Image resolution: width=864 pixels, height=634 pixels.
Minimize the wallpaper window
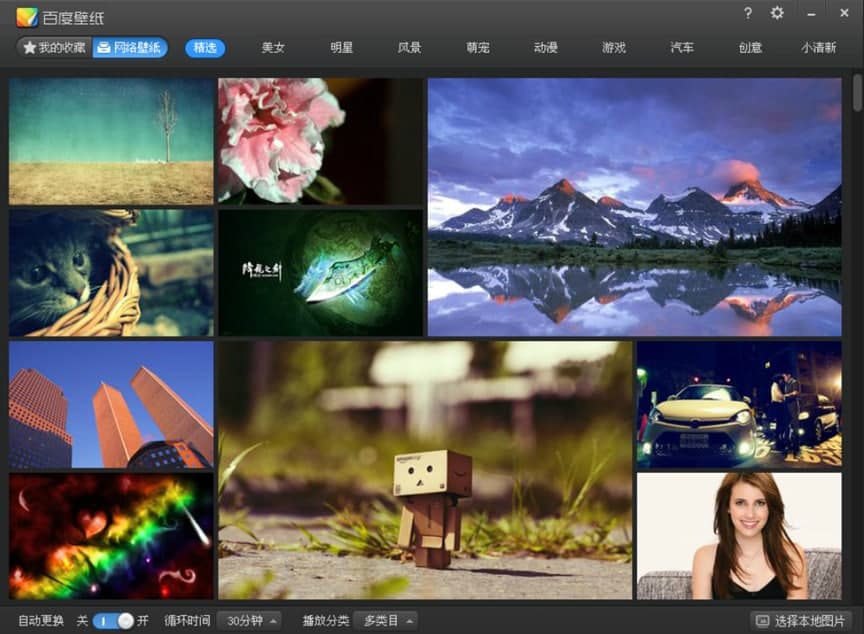(x=811, y=13)
